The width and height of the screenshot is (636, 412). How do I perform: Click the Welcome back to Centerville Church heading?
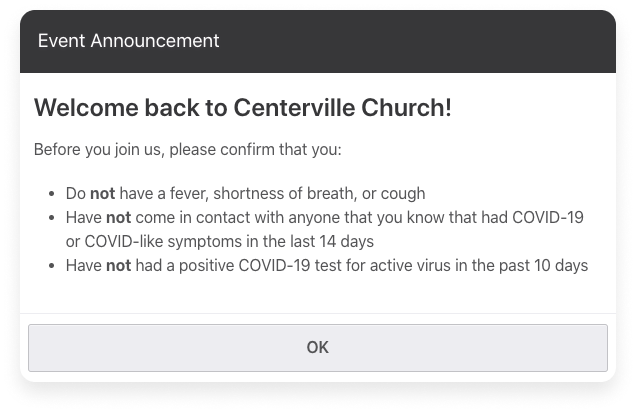(242, 108)
